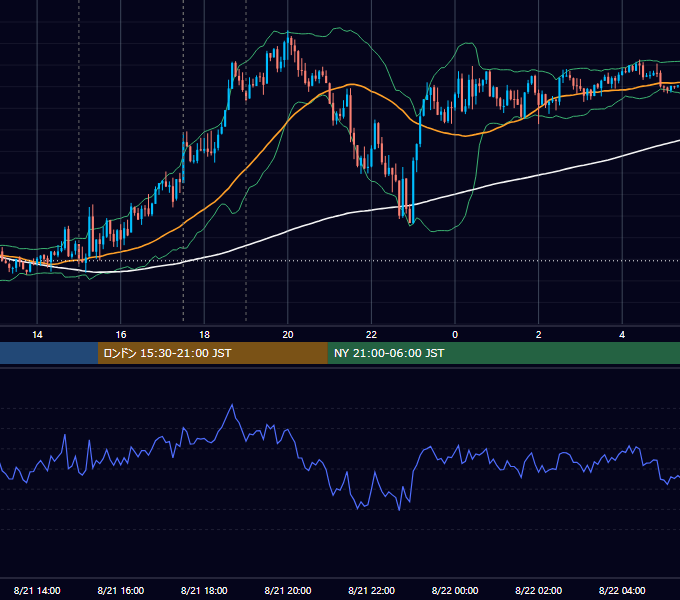This screenshot has width=680, height=600.
Task: Click the 8/21 22:00 timestamp label
Action: coord(372,590)
